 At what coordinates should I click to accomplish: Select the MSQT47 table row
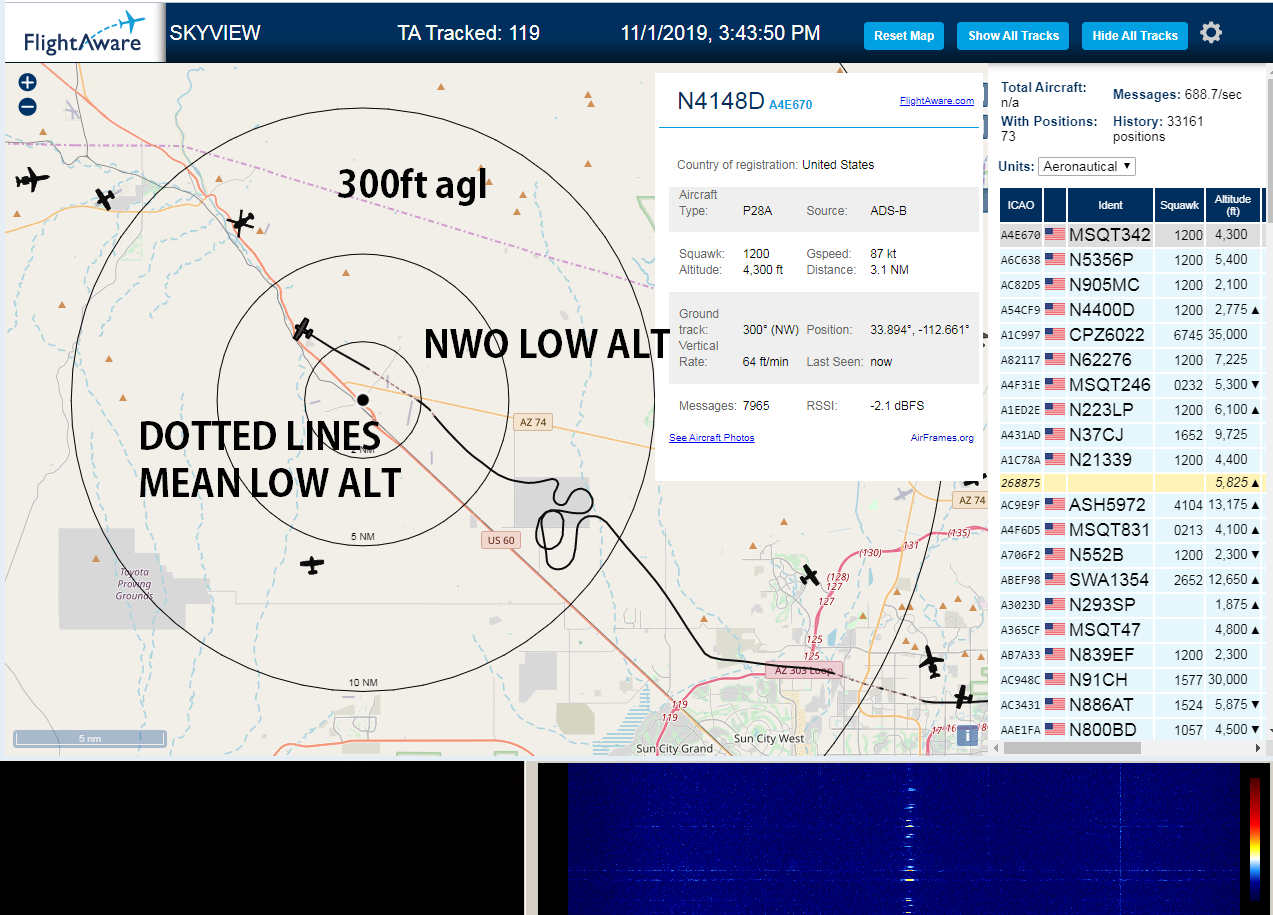[1131, 630]
